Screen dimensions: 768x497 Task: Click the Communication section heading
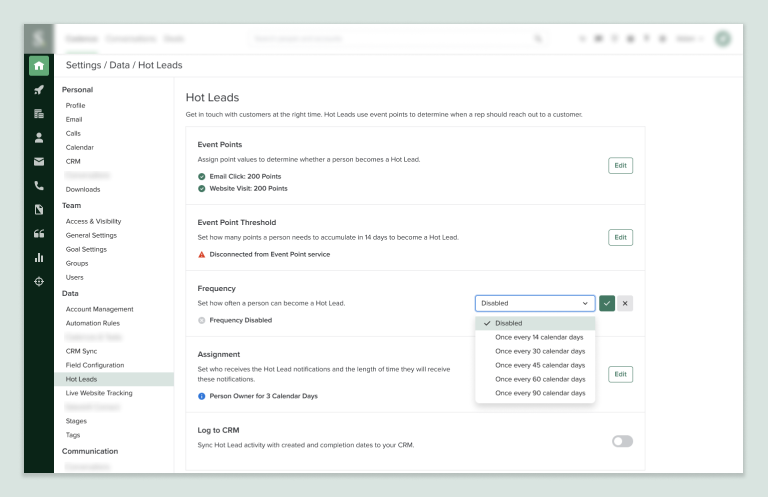90,451
